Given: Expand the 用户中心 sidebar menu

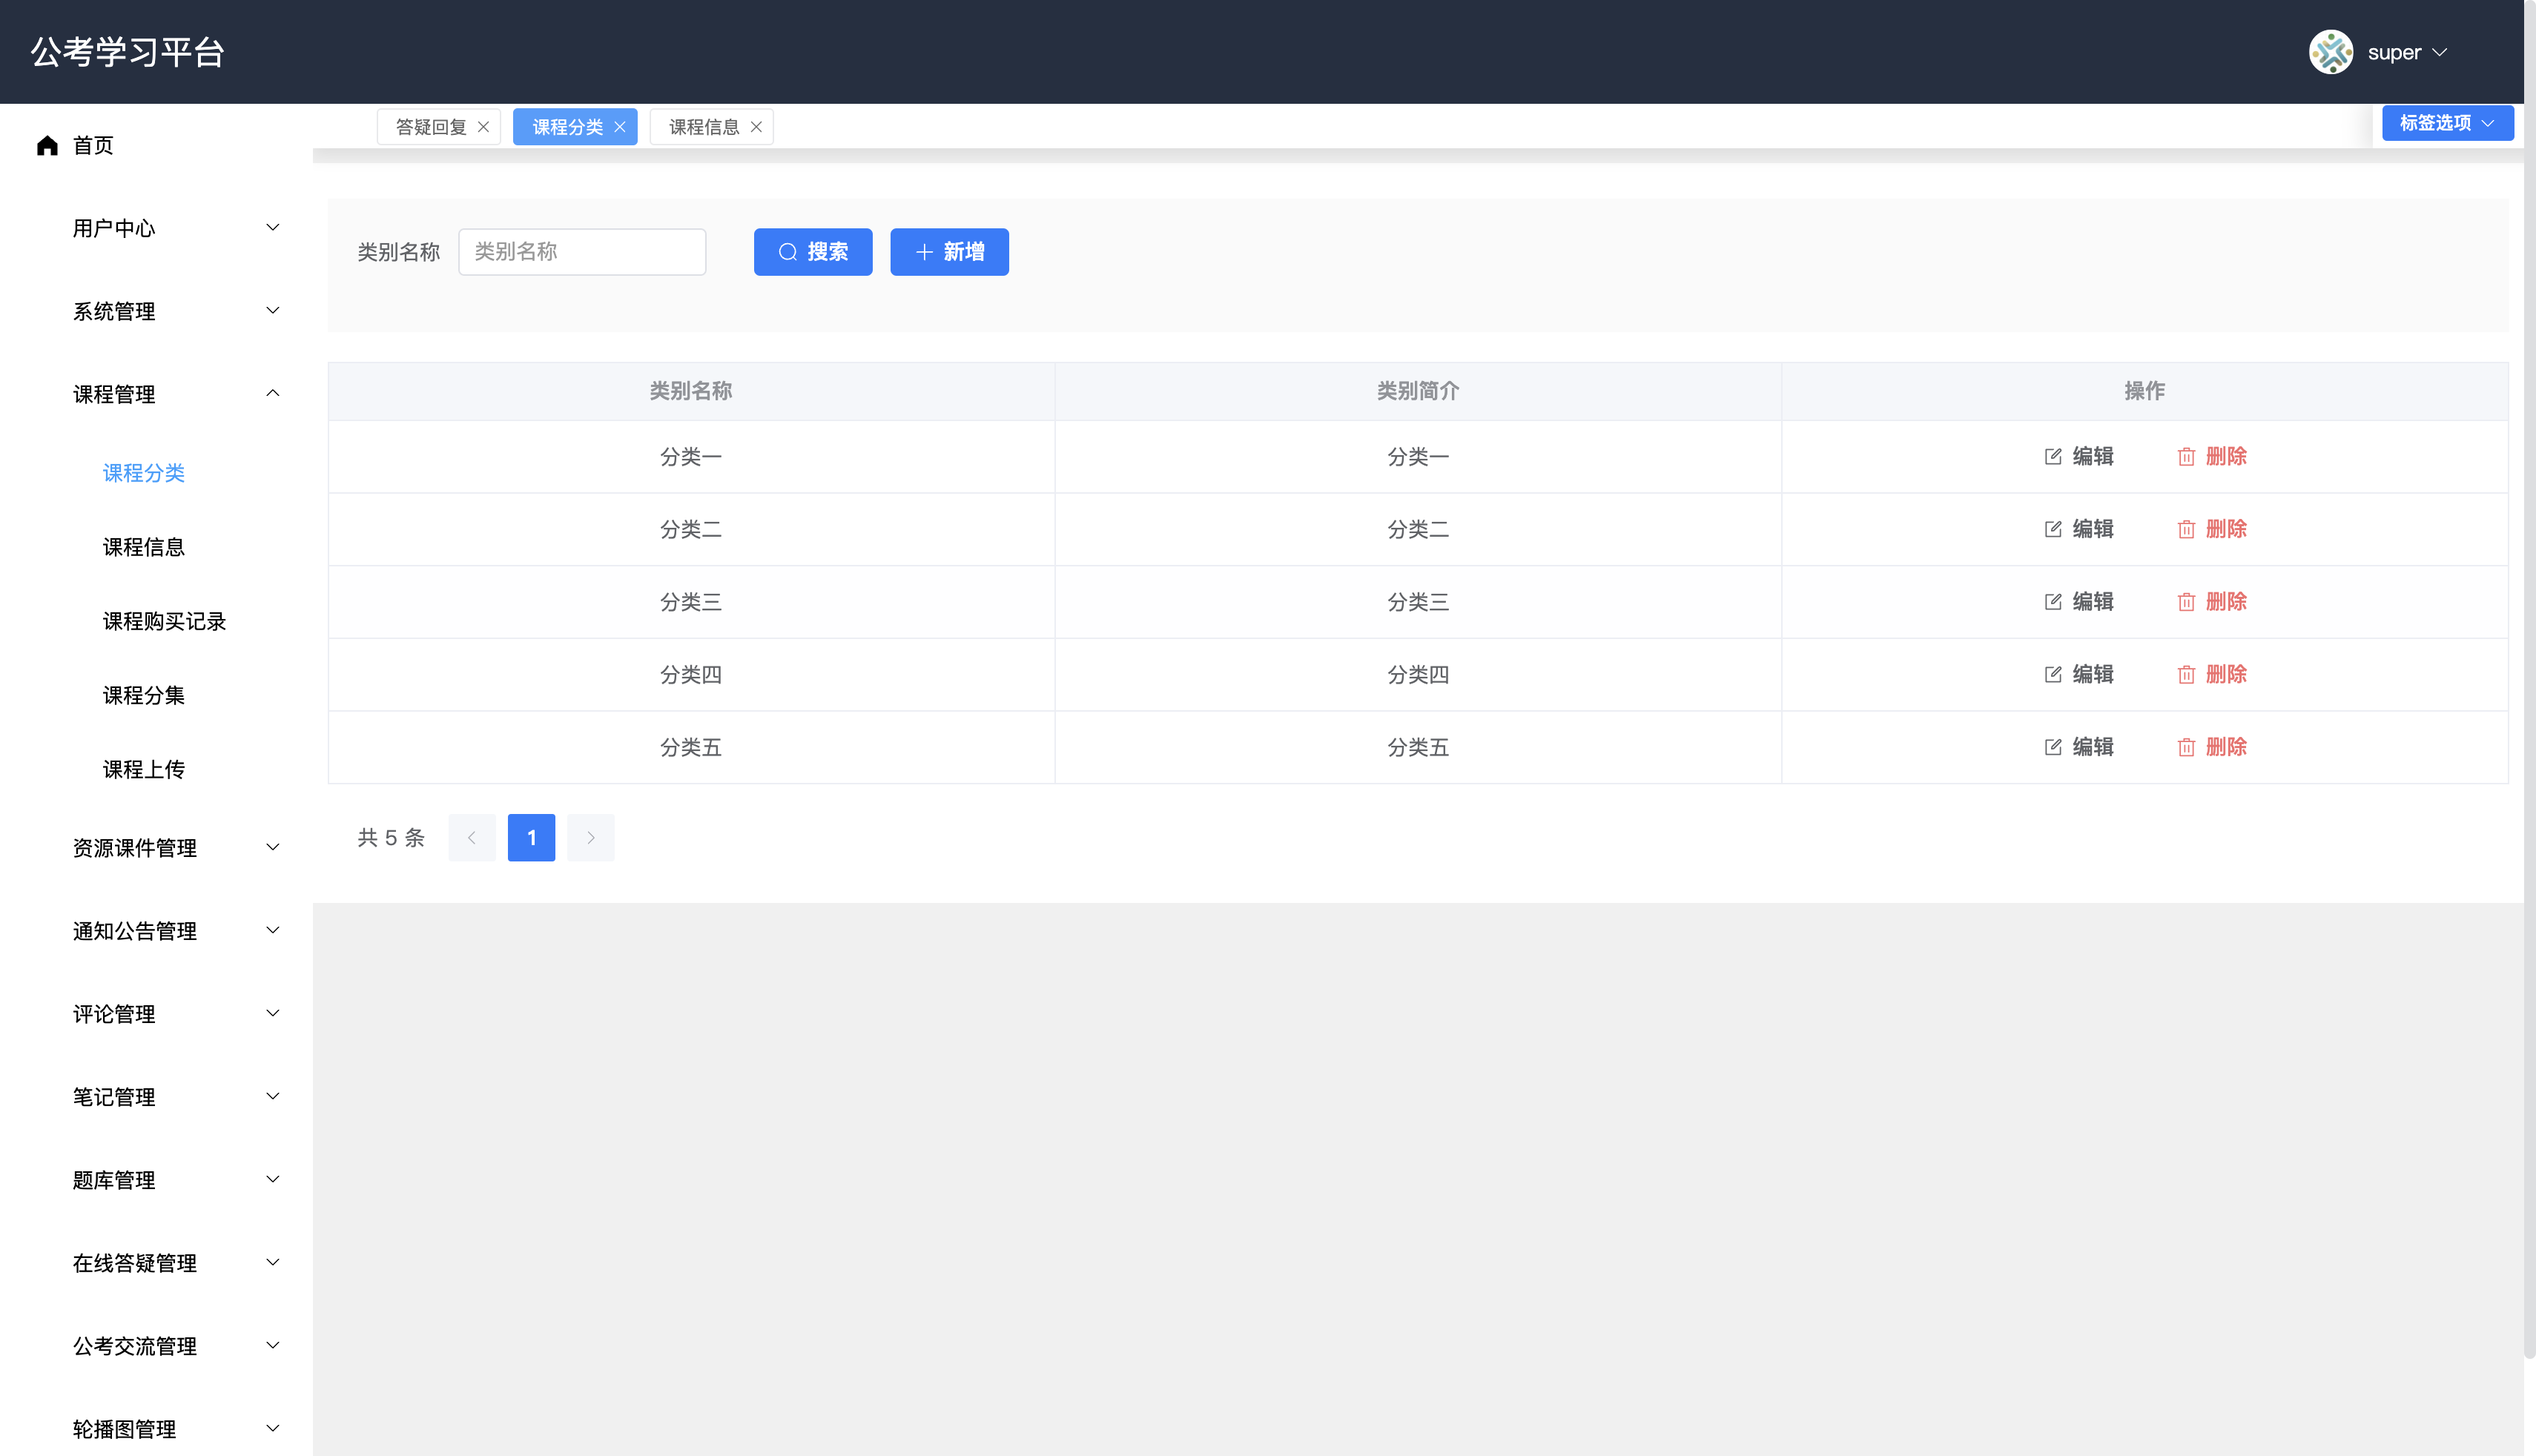Looking at the screenshot, I should click(175, 228).
